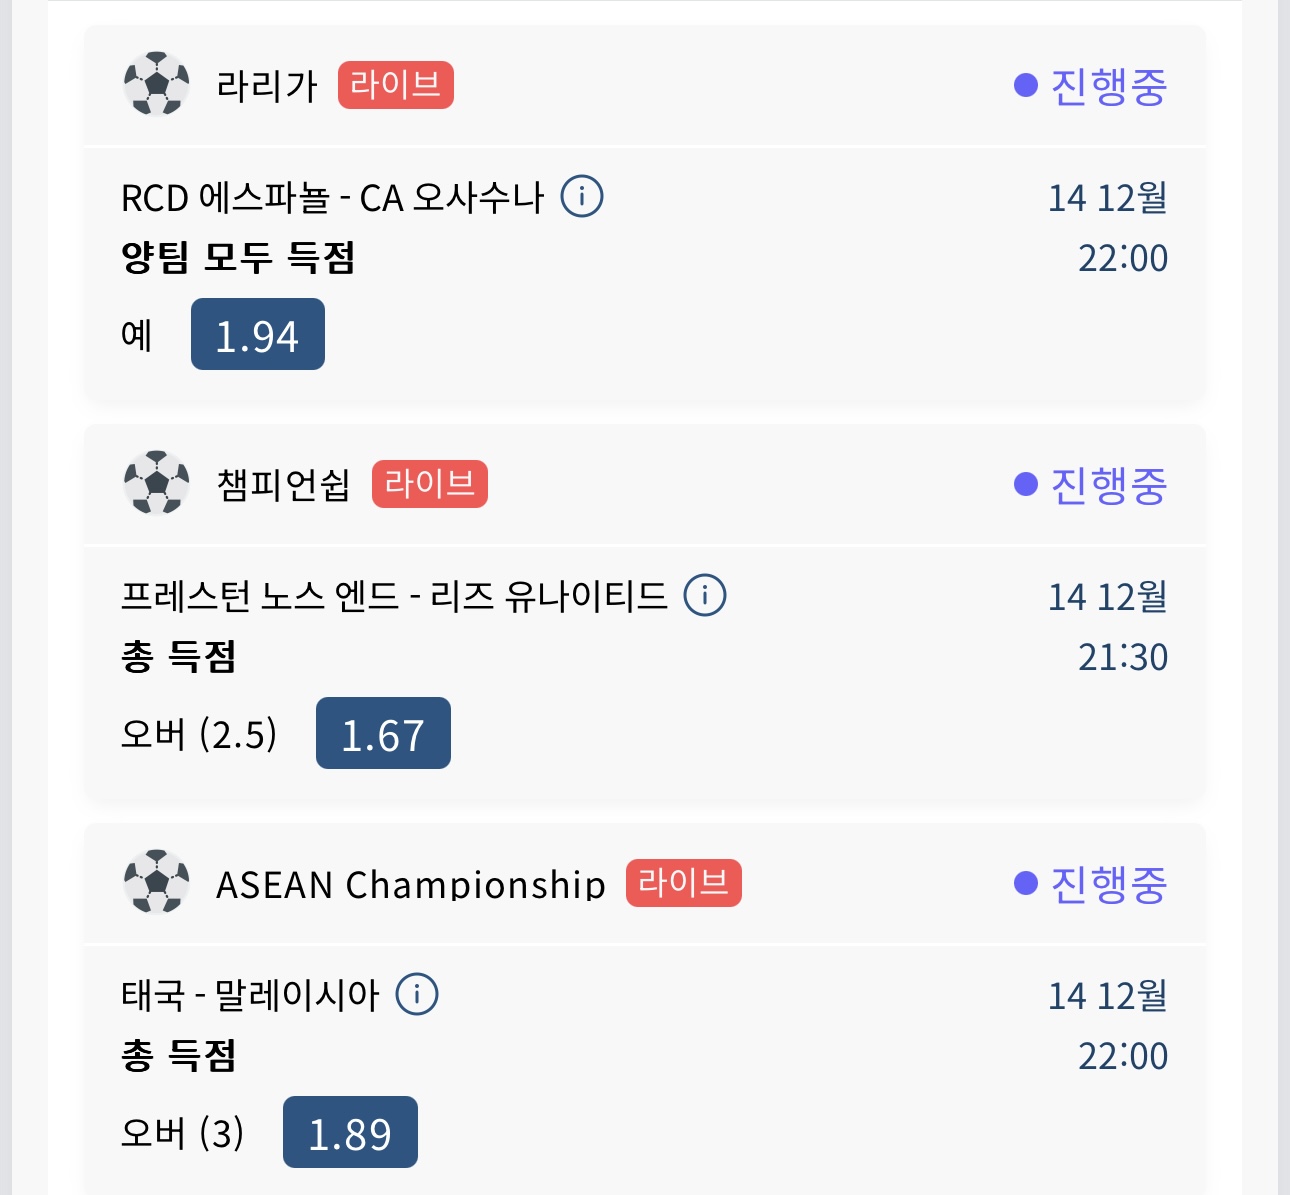Click the ASEAN Championship league name
The width and height of the screenshot is (1290, 1195).
[410, 885]
